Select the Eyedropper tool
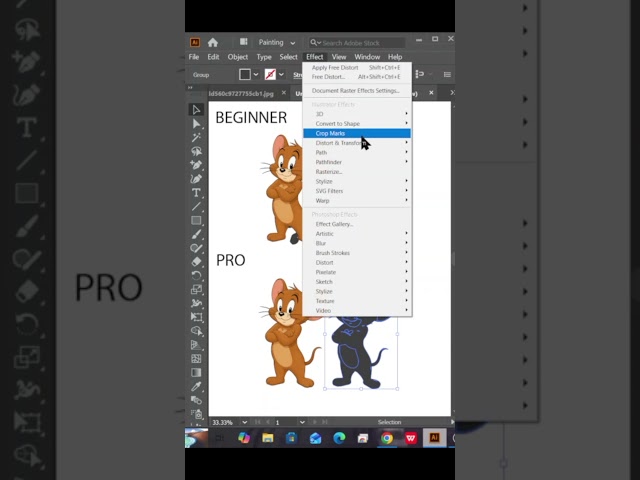The width and height of the screenshot is (640, 480). coord(196,387)
